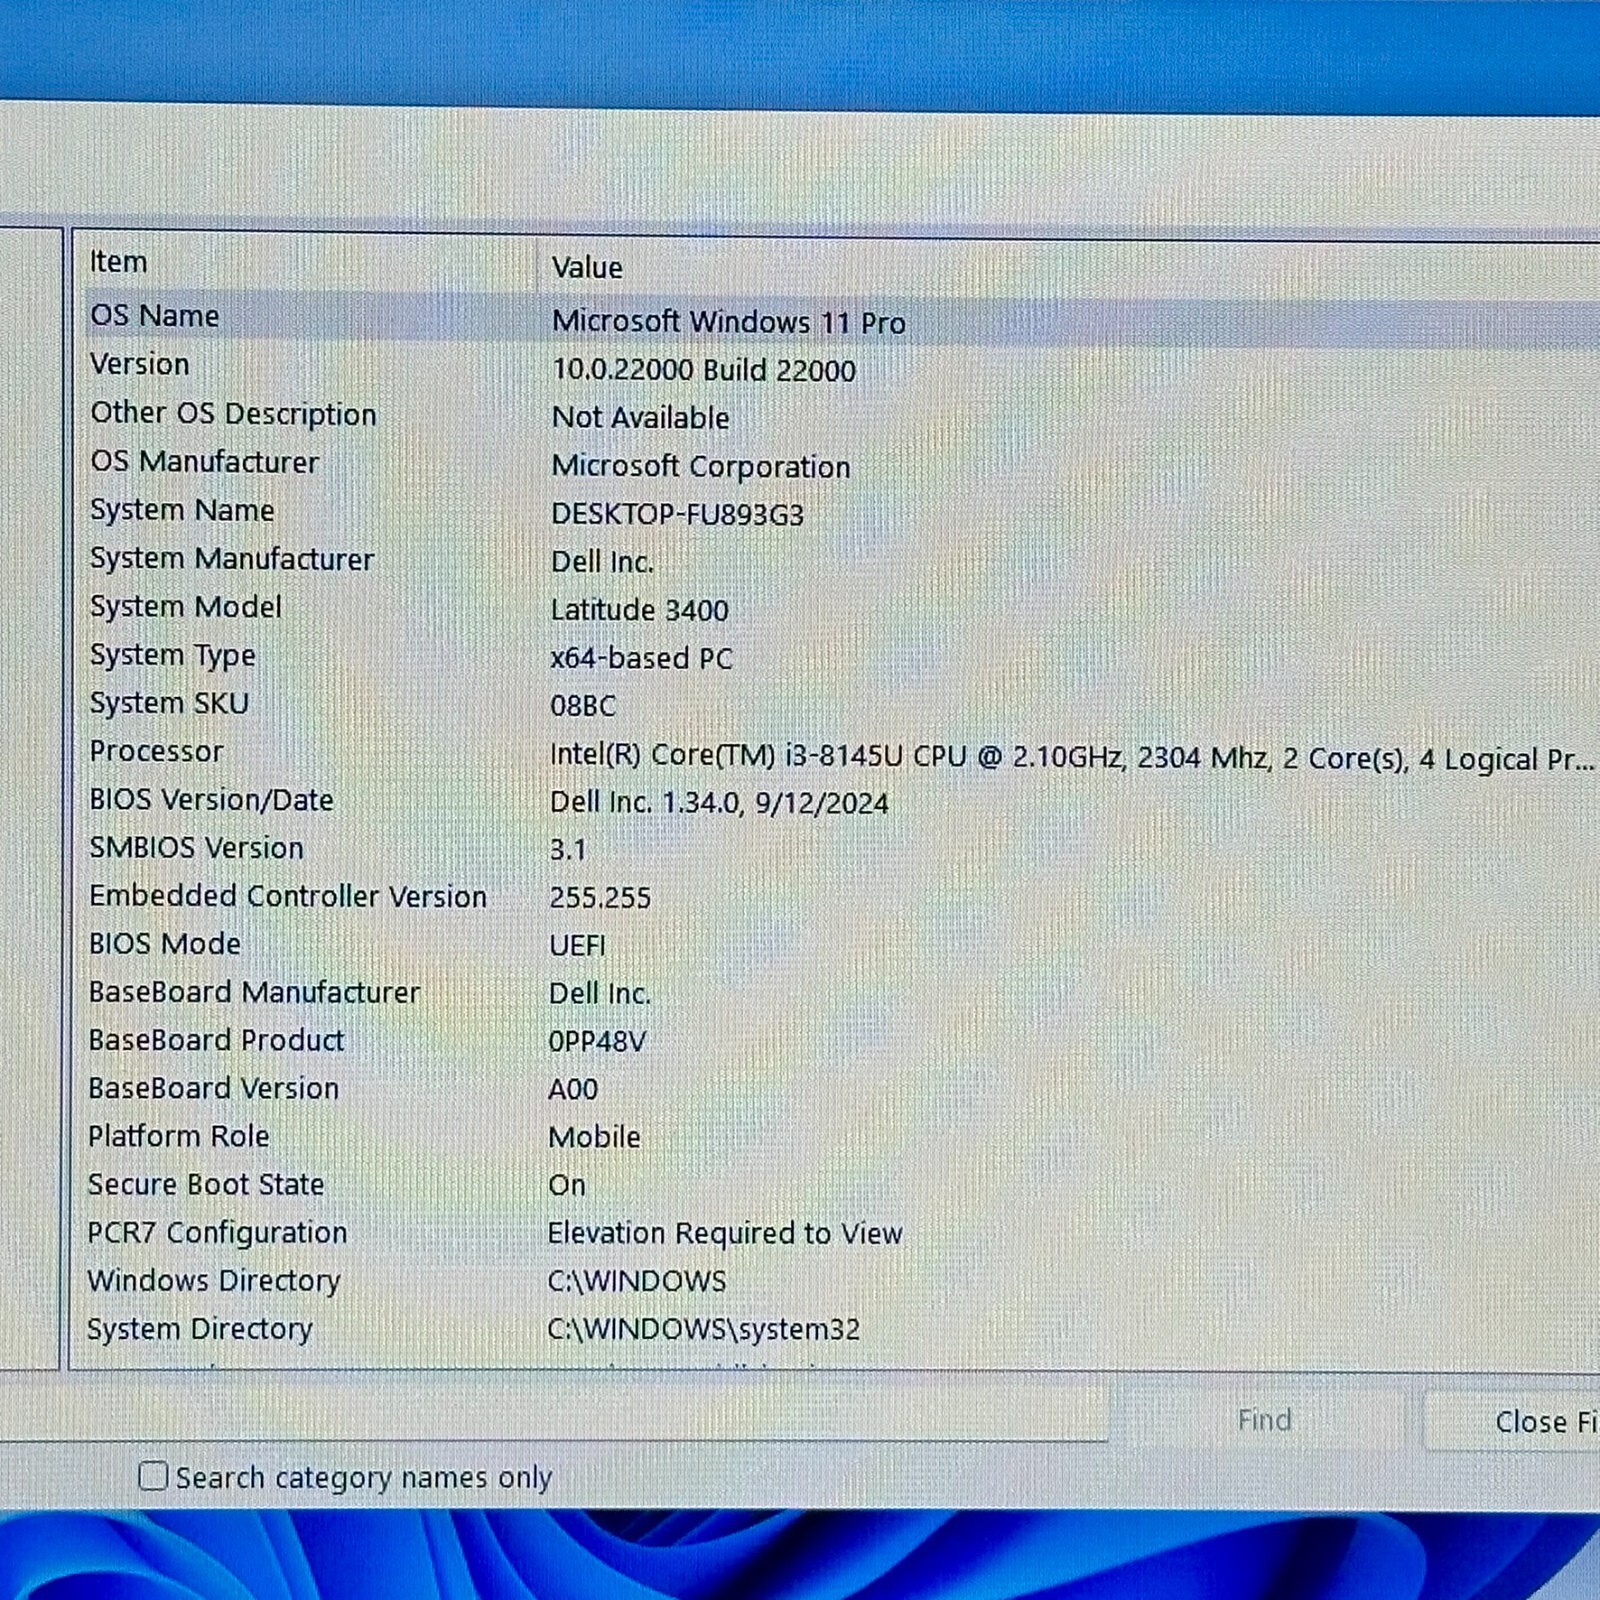Click the Find what input field
The height and width of the screenshot is (1600, 1600).
click(553, 1410)
